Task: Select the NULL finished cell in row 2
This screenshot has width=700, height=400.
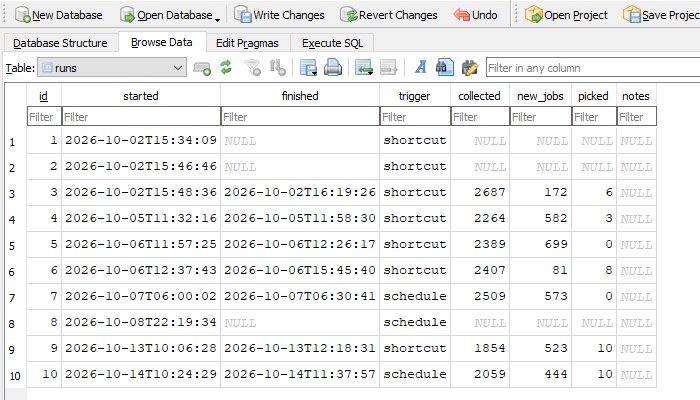Action: click(x=300, y=167)
